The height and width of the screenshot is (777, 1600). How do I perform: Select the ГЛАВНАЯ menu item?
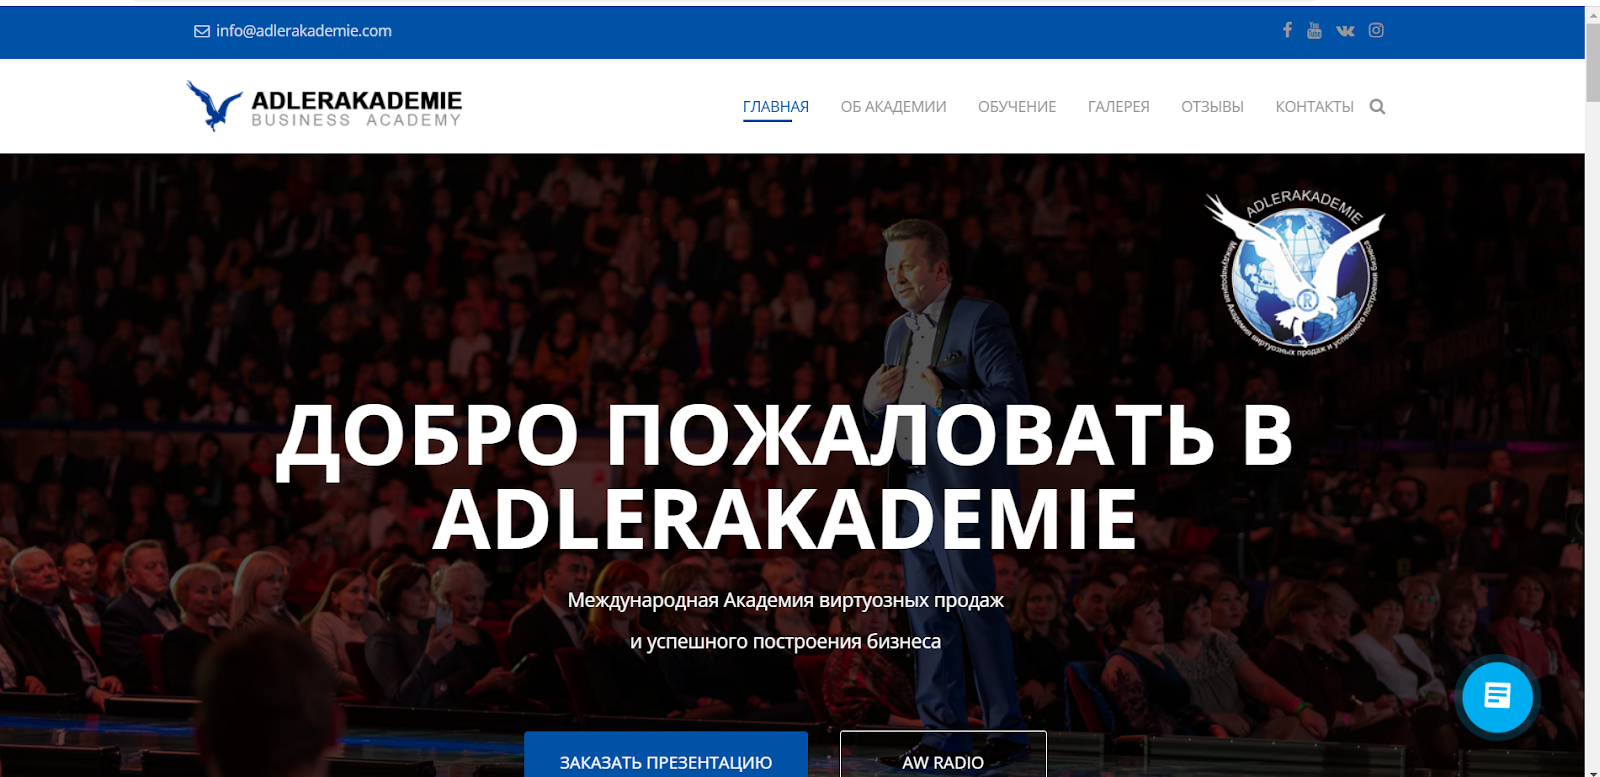click(x=776, y=107)
